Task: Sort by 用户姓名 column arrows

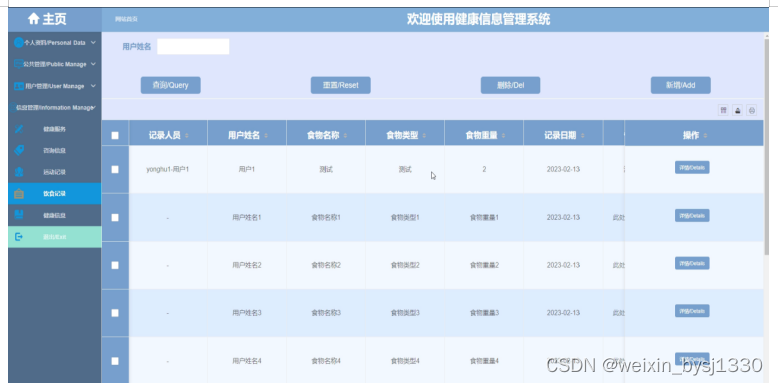Action: pyautogui.click(x=265, y=136)
